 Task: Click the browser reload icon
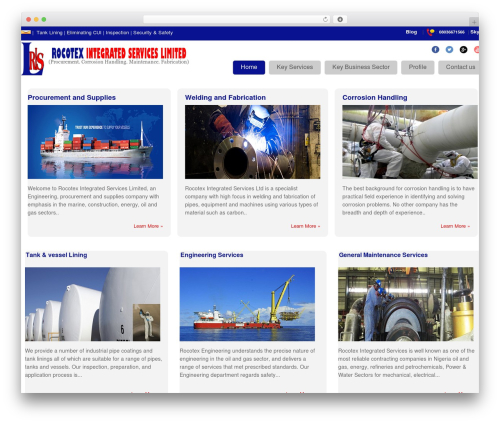coord(325,19)
